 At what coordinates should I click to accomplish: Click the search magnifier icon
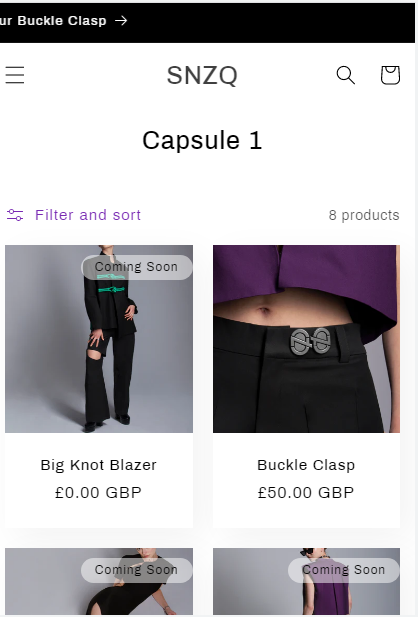[346, 75]
